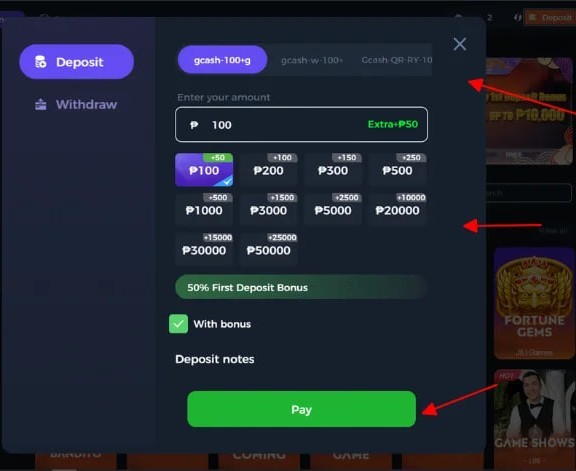This screenshot has height=471, width=576.
Task: Switch to Gcash-QR-RY payment tab
Action: pos(397,60)
